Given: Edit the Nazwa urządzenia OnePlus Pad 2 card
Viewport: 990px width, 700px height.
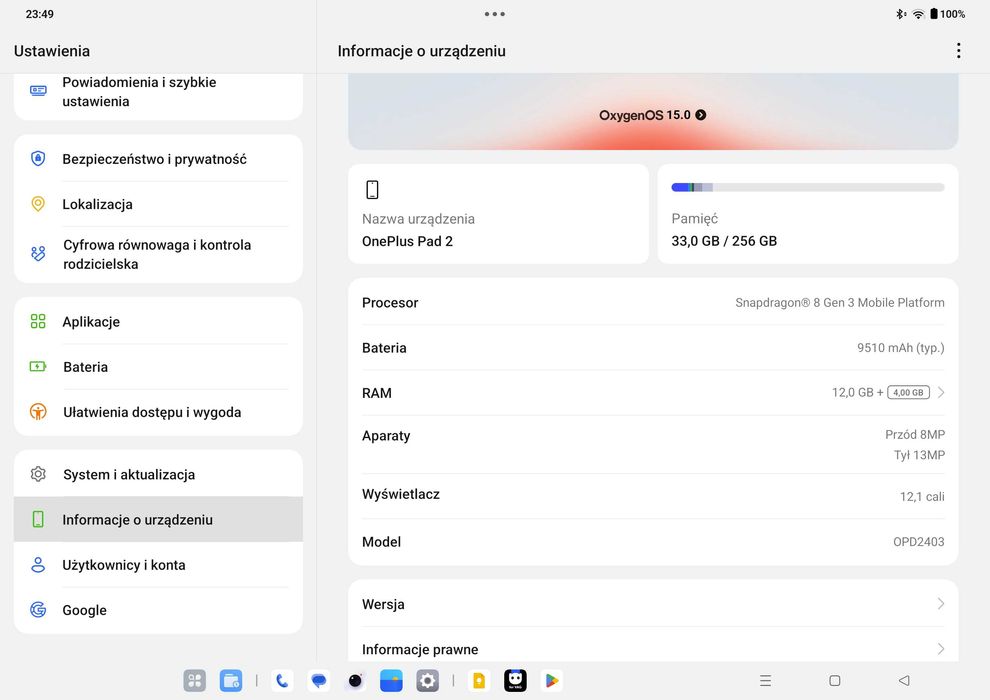Looking at the screenshot, I should pyautogui.click(x=498, y=214).
